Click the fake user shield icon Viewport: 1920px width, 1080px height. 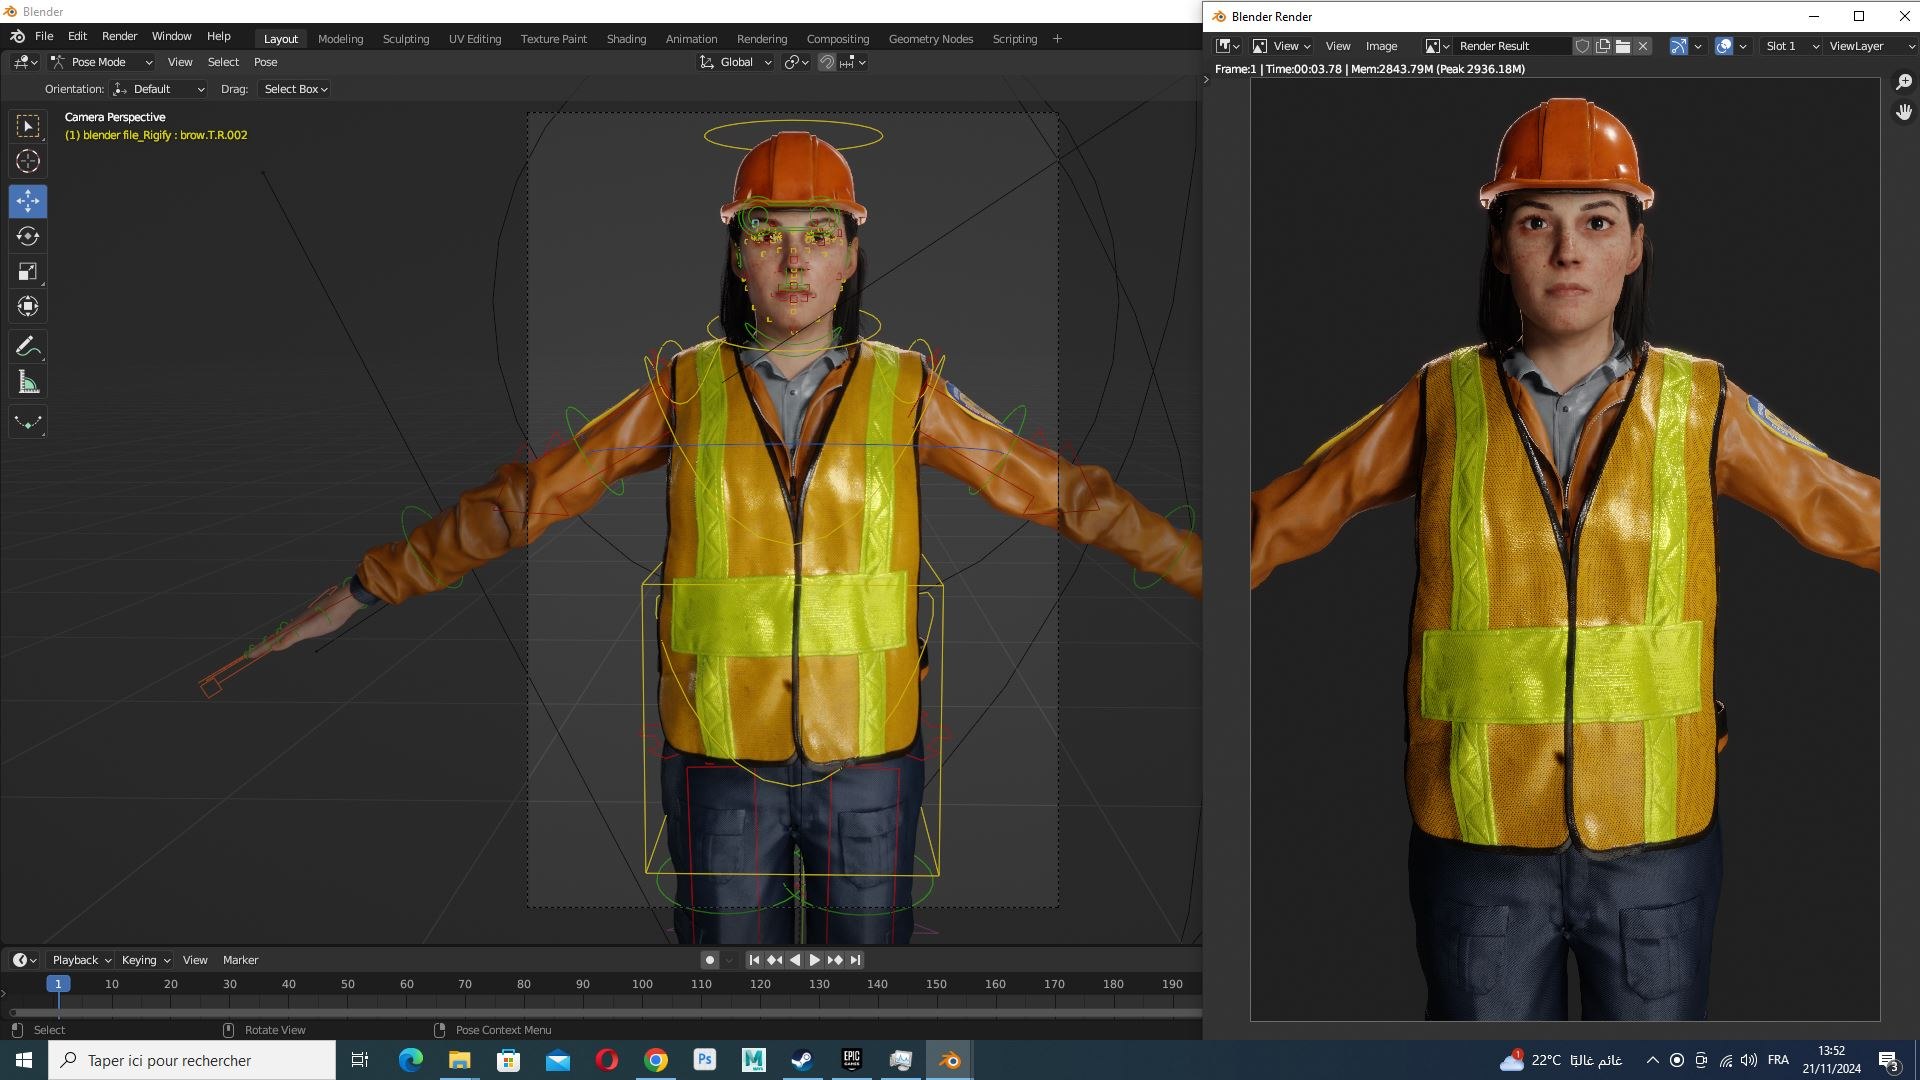click(x=1582, y=46)
